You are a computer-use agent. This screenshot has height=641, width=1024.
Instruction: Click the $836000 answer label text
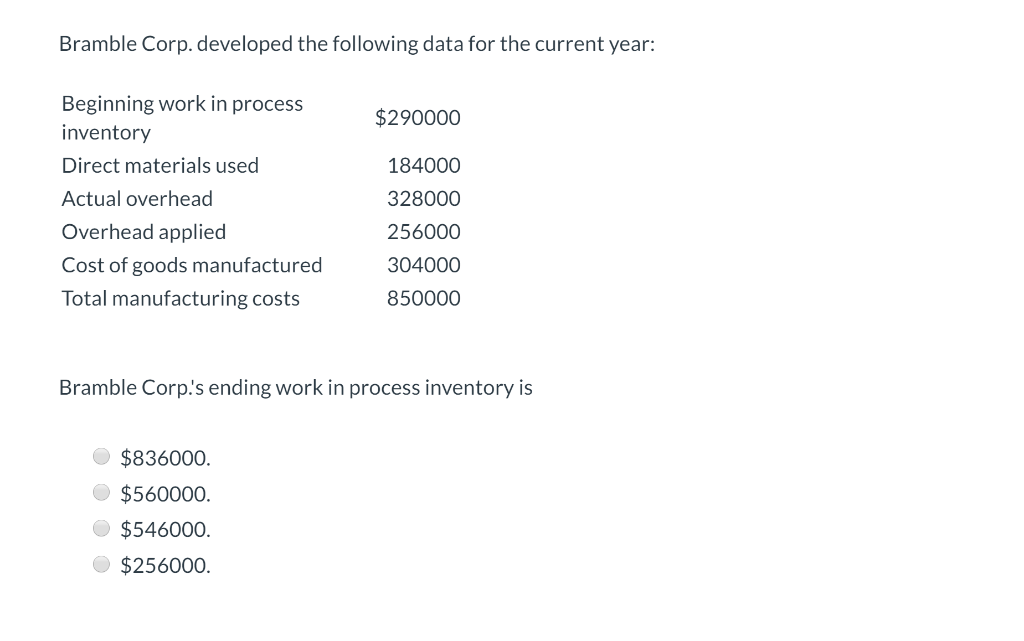pos(165,457)
